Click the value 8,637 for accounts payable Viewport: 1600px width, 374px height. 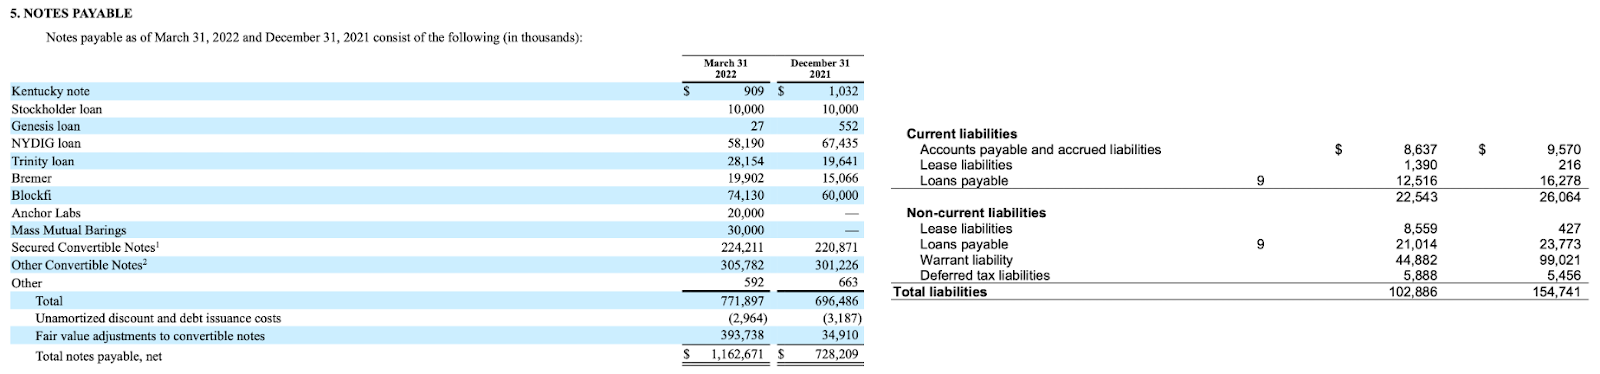point(1421,150)
